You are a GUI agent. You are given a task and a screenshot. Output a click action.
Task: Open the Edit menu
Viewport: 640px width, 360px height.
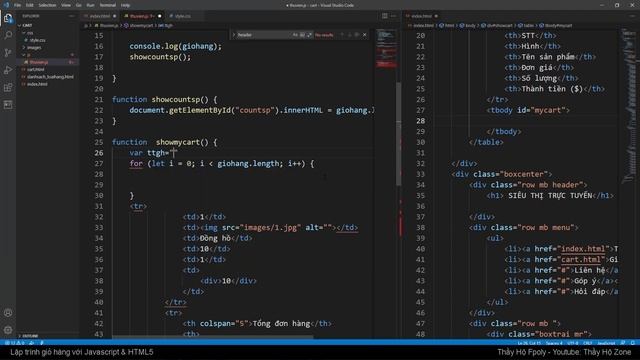30,5
